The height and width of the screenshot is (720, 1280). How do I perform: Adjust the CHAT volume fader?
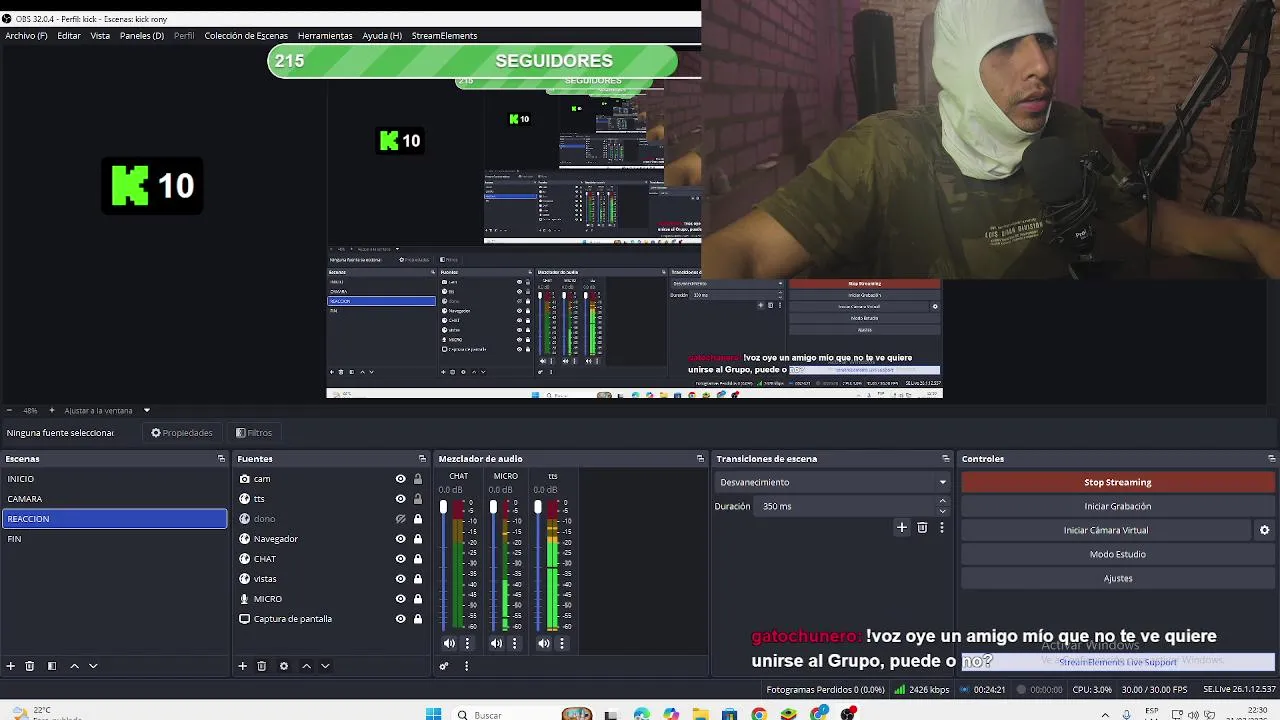[443, 509]
